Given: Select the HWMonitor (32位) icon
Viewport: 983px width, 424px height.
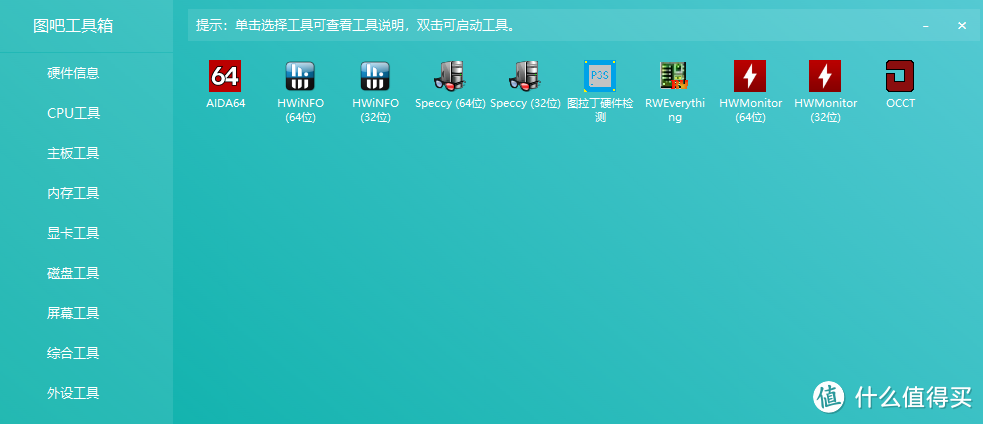Looking at the screenshot, I should pyautogui.click(x=825, y=76).
